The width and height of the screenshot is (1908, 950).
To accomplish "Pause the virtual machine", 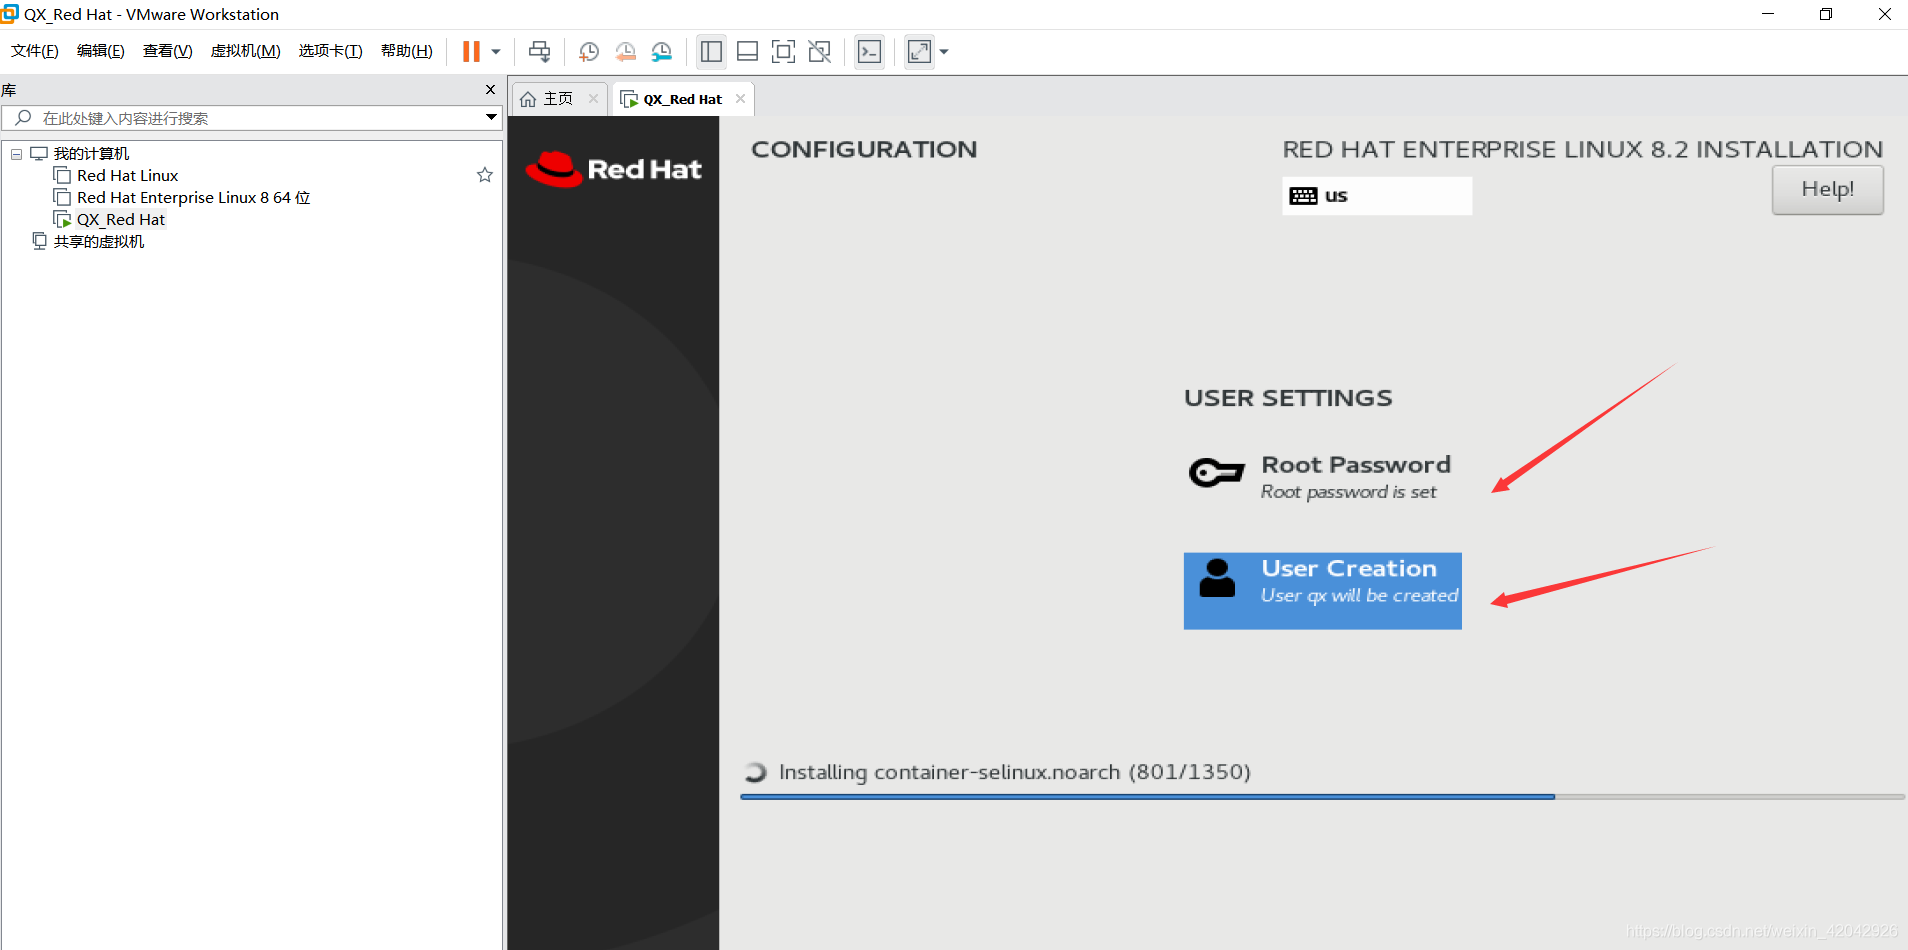I will (x=471, y=51).
